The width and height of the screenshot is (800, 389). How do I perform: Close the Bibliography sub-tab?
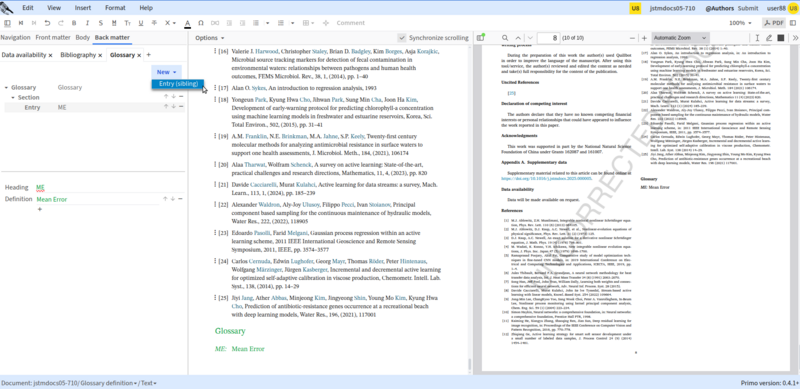click(x=100, y=55)
